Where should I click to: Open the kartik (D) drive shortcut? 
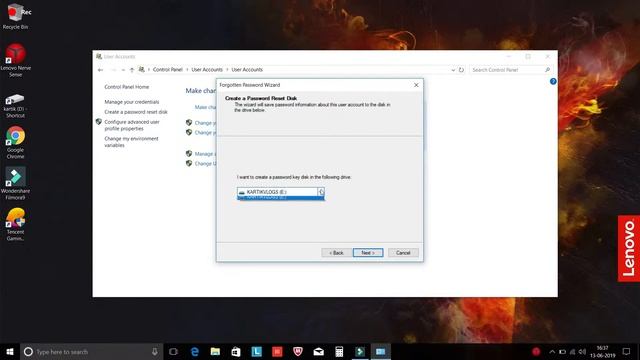point(15,106)
